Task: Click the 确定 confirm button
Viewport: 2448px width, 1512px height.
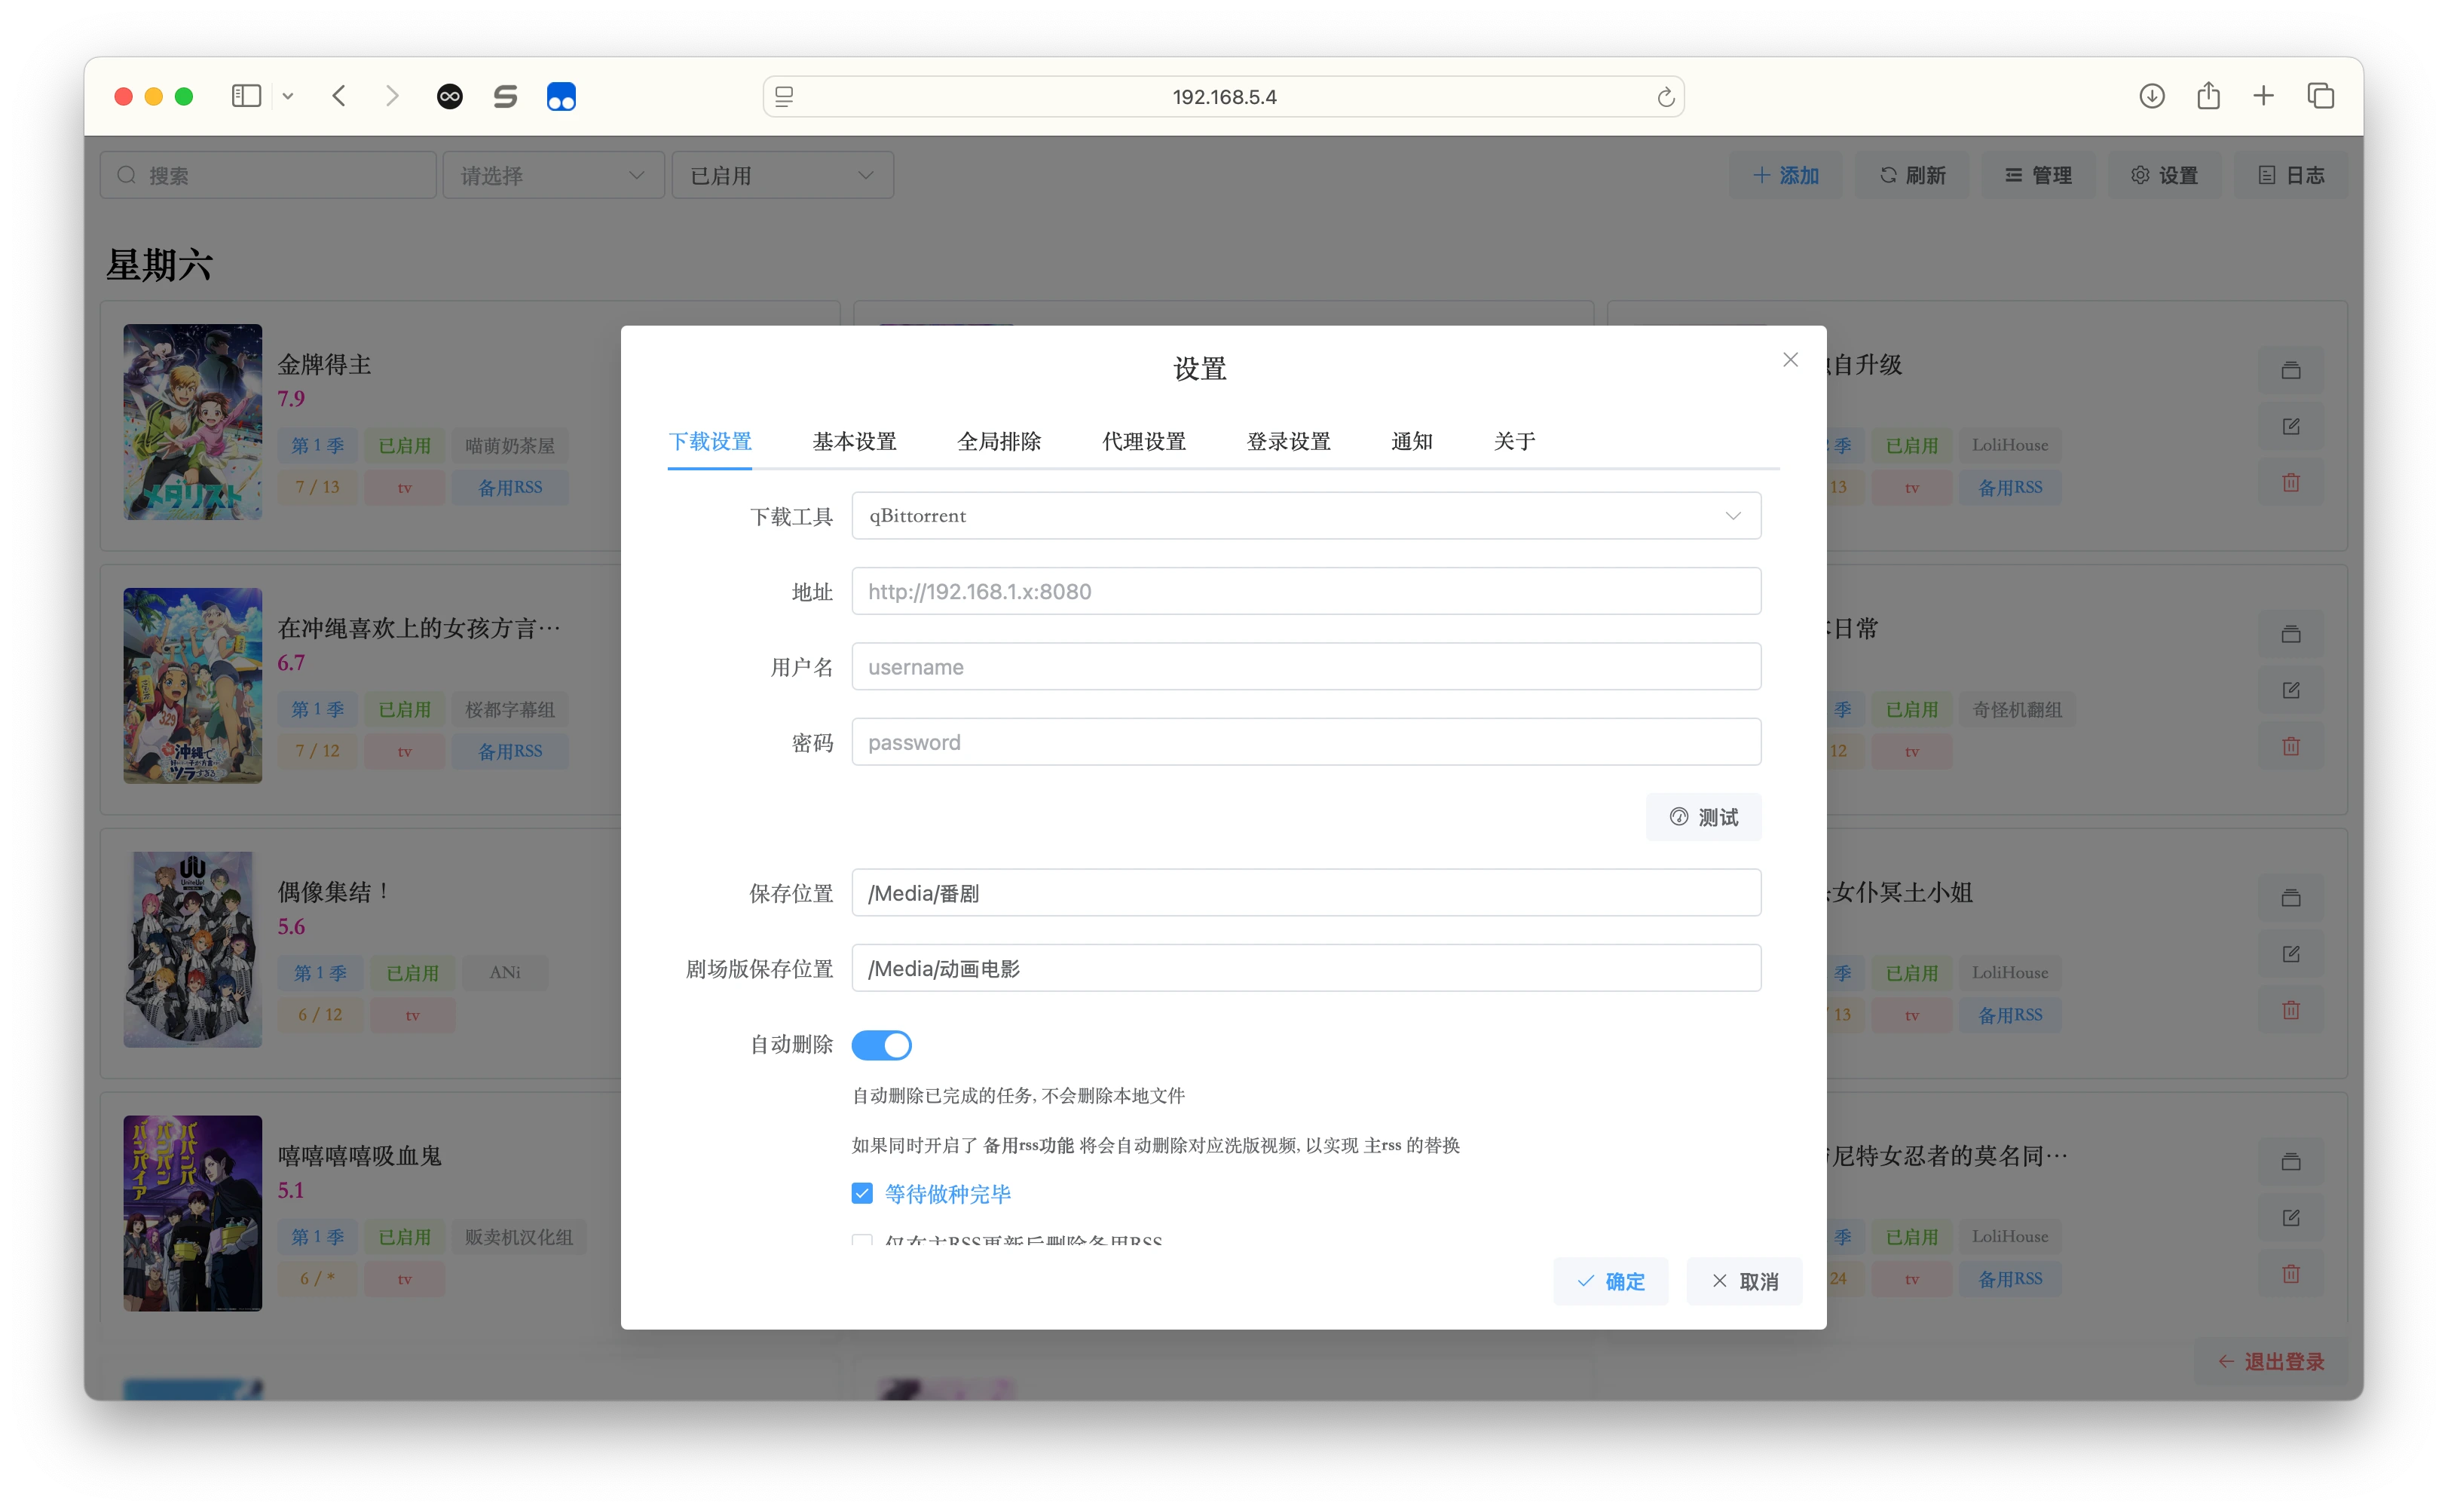Action: point(1611,1281)
